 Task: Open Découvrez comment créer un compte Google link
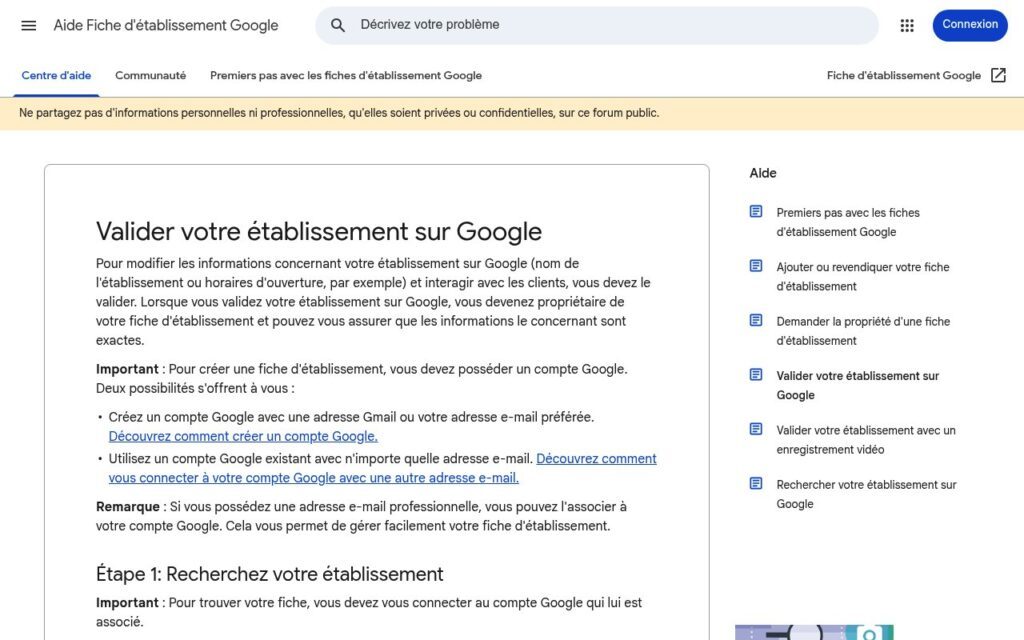243,436
